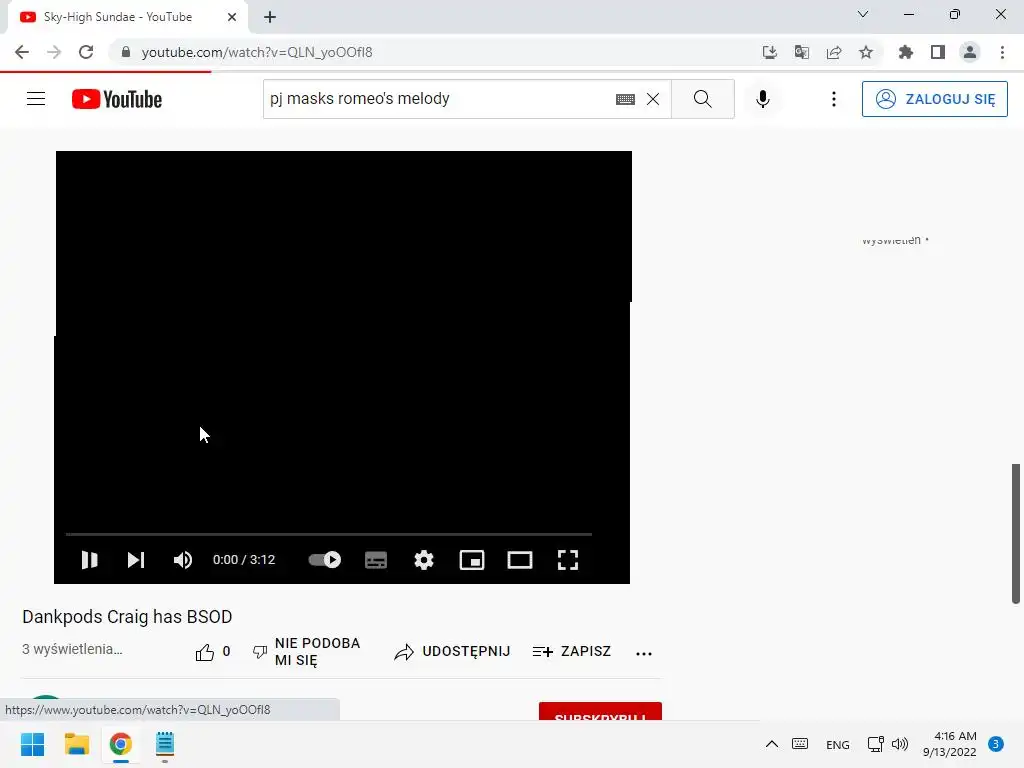The width and height of the screenshot is (1024, 768).
Task: Open the YouTube hamburger guide menu
Action: 36,99
